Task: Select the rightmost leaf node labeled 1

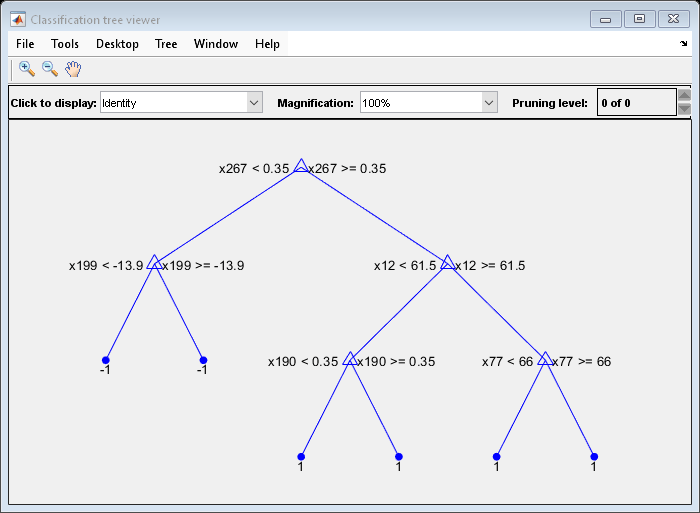Action: pyautogui.click(x=594, y=457)
